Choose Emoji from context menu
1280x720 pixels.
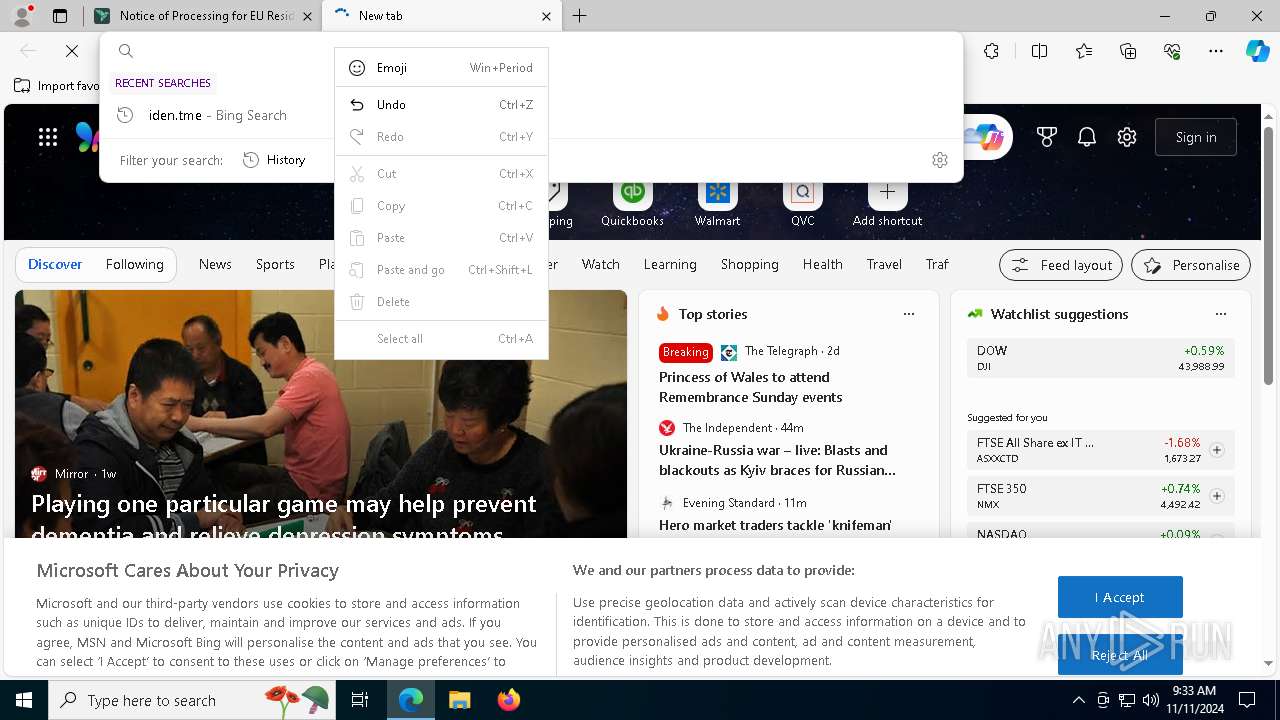(441, 68)
